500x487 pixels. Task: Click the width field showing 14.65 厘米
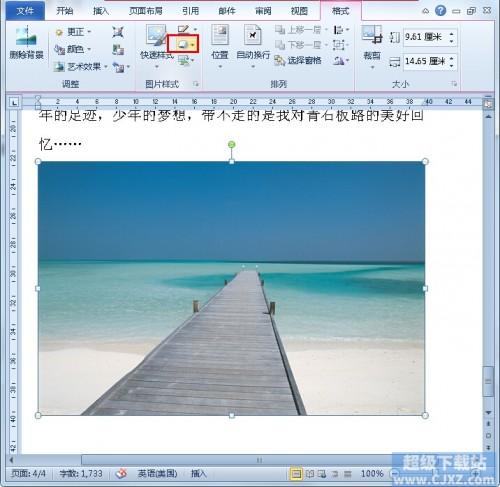coord(426,61)
